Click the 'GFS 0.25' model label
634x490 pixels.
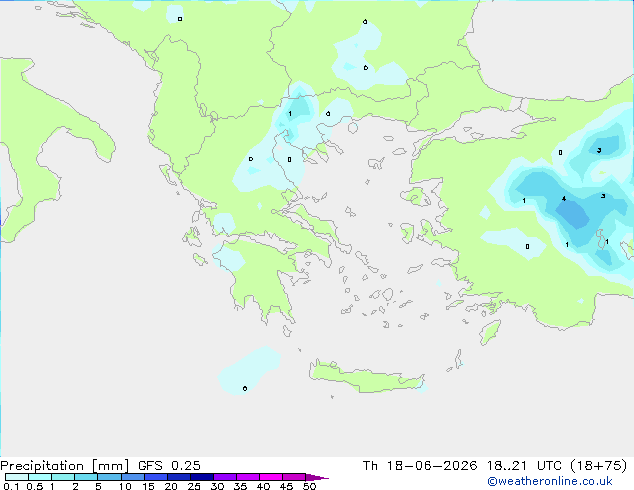tap(169, 466)
